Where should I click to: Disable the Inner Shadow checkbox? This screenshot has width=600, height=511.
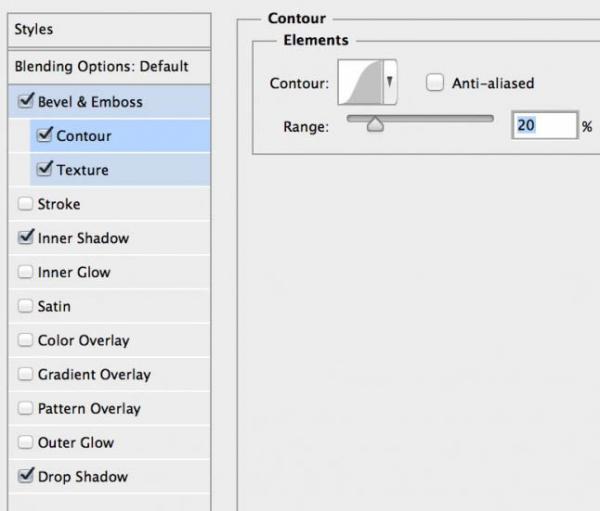(26, 238)
